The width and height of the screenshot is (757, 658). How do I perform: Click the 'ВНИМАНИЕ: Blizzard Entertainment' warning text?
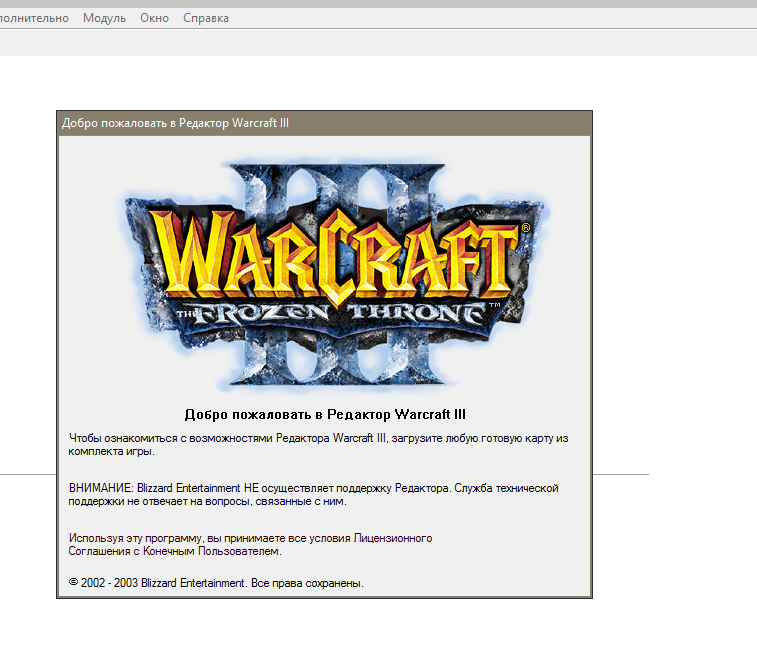coord(313,494)
